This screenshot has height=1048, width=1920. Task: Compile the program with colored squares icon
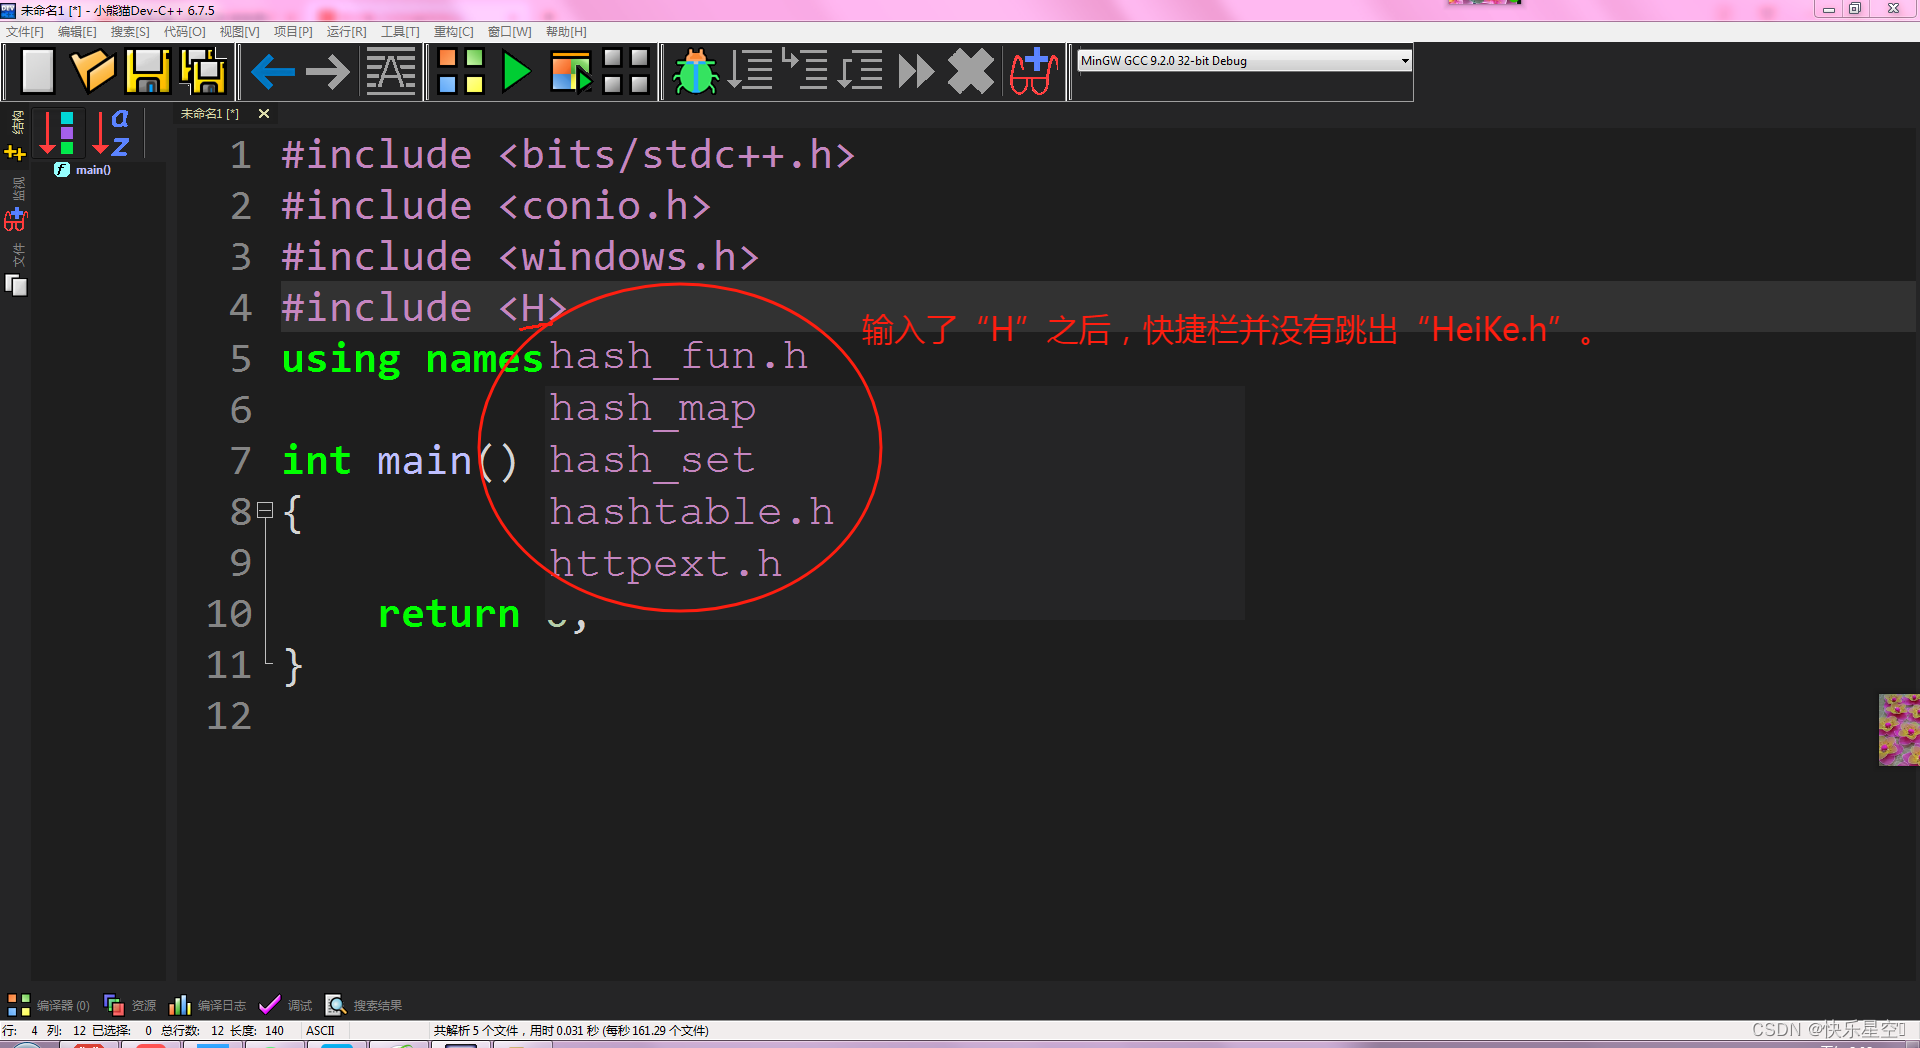pos(461,72)
